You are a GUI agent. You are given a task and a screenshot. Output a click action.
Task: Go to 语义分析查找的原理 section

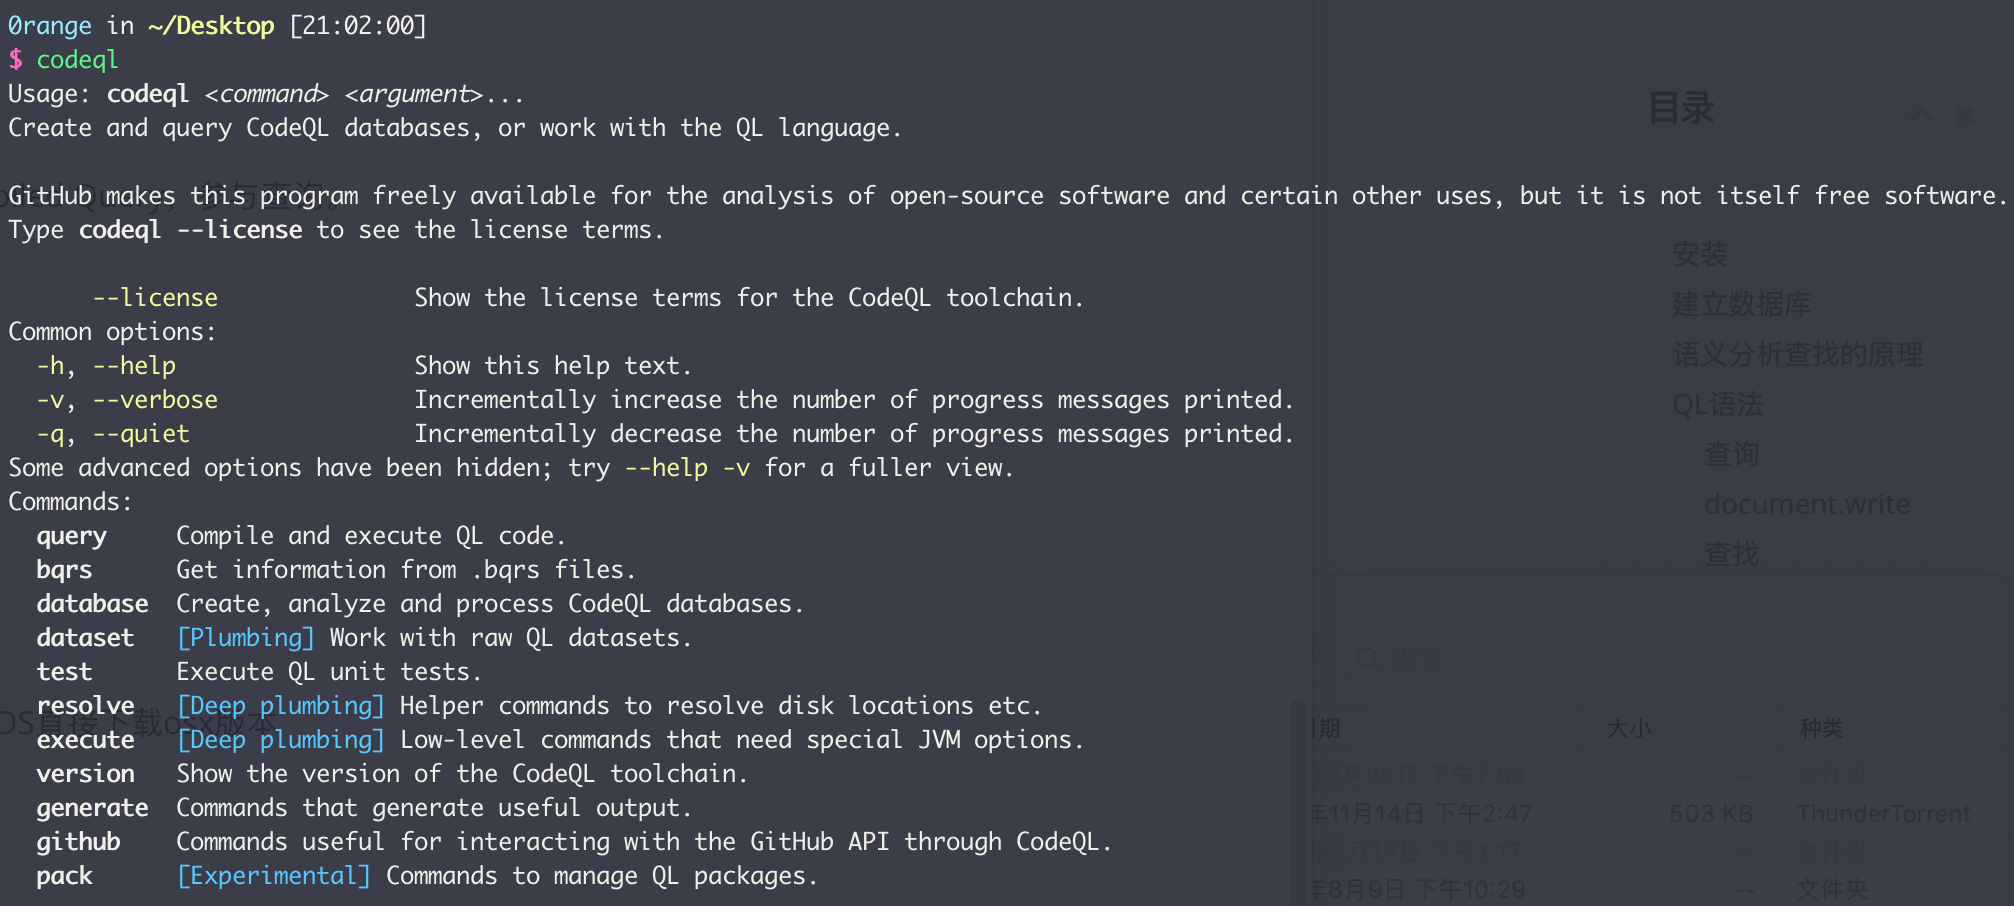[1798, 354]
